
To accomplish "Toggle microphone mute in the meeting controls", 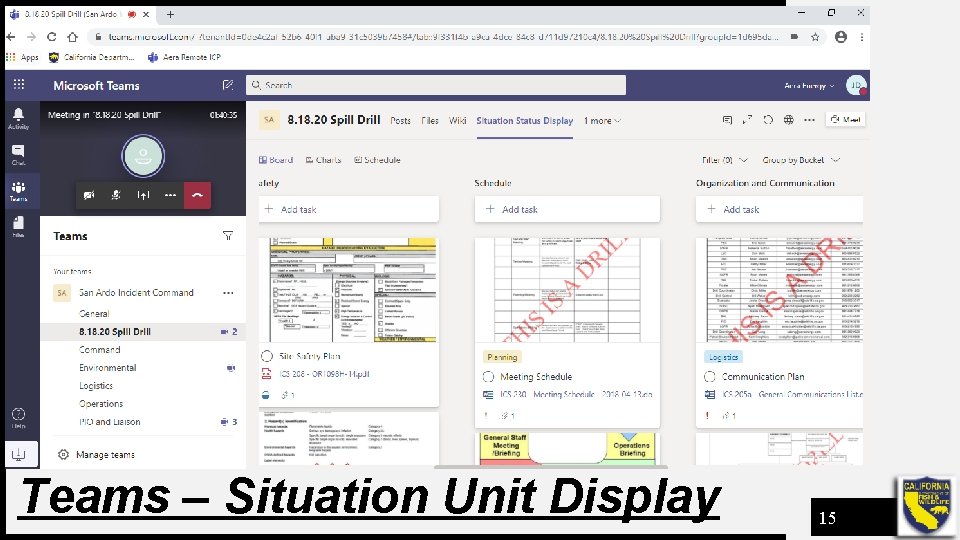I will click(116, 195).
